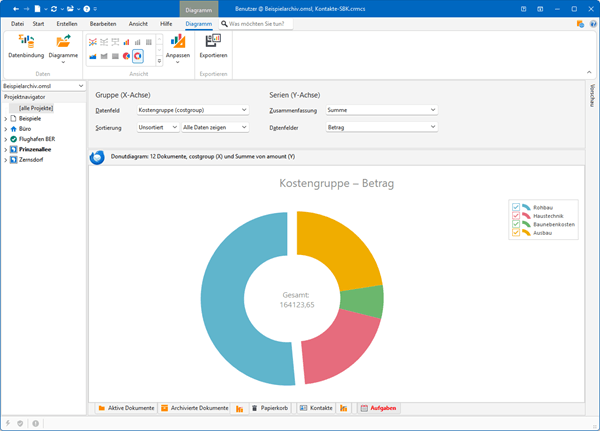The width and height of the screenshot is (600, 431).
Task: Go back with the left arrow
Action: pos(16,9)
